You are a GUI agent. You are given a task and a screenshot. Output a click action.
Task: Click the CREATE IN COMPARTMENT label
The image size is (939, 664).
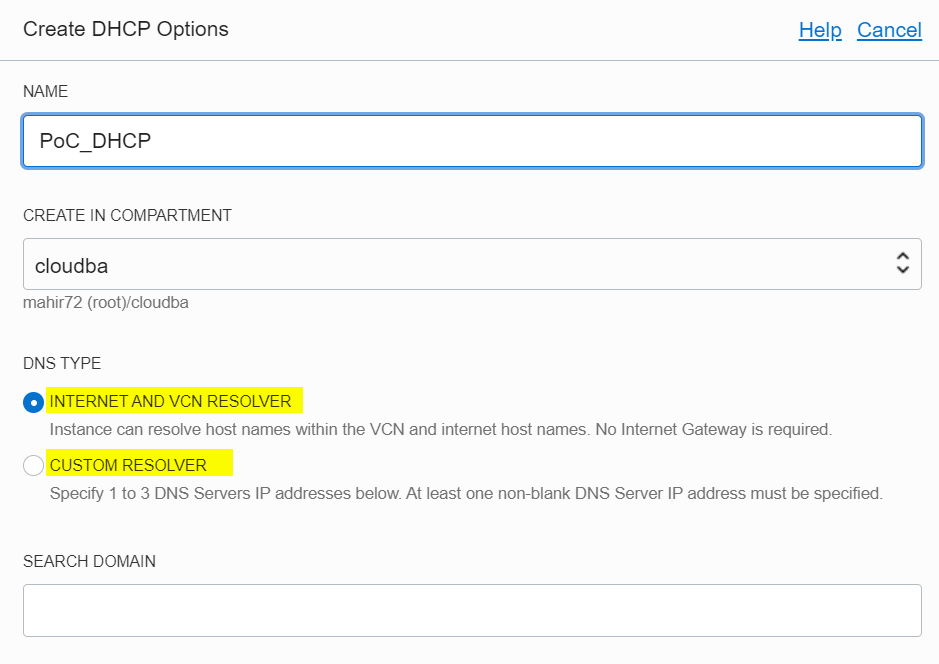(x=127, y=215)
